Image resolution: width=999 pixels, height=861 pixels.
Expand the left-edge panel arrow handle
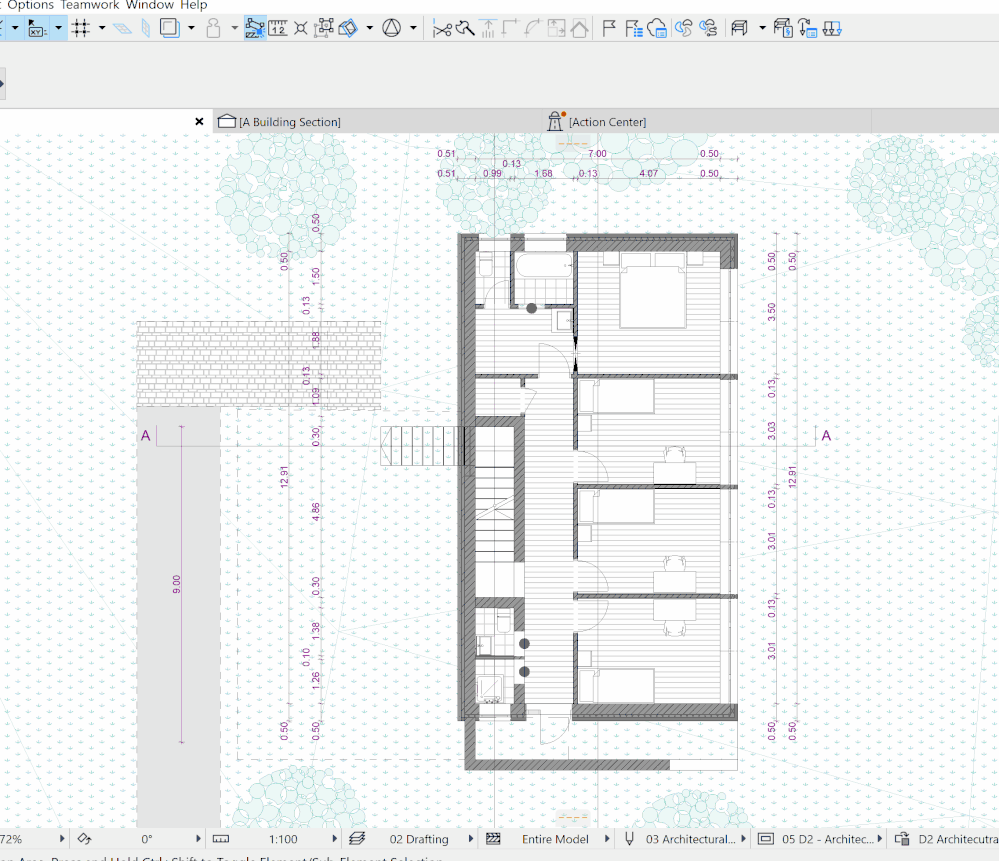point(2,83)
